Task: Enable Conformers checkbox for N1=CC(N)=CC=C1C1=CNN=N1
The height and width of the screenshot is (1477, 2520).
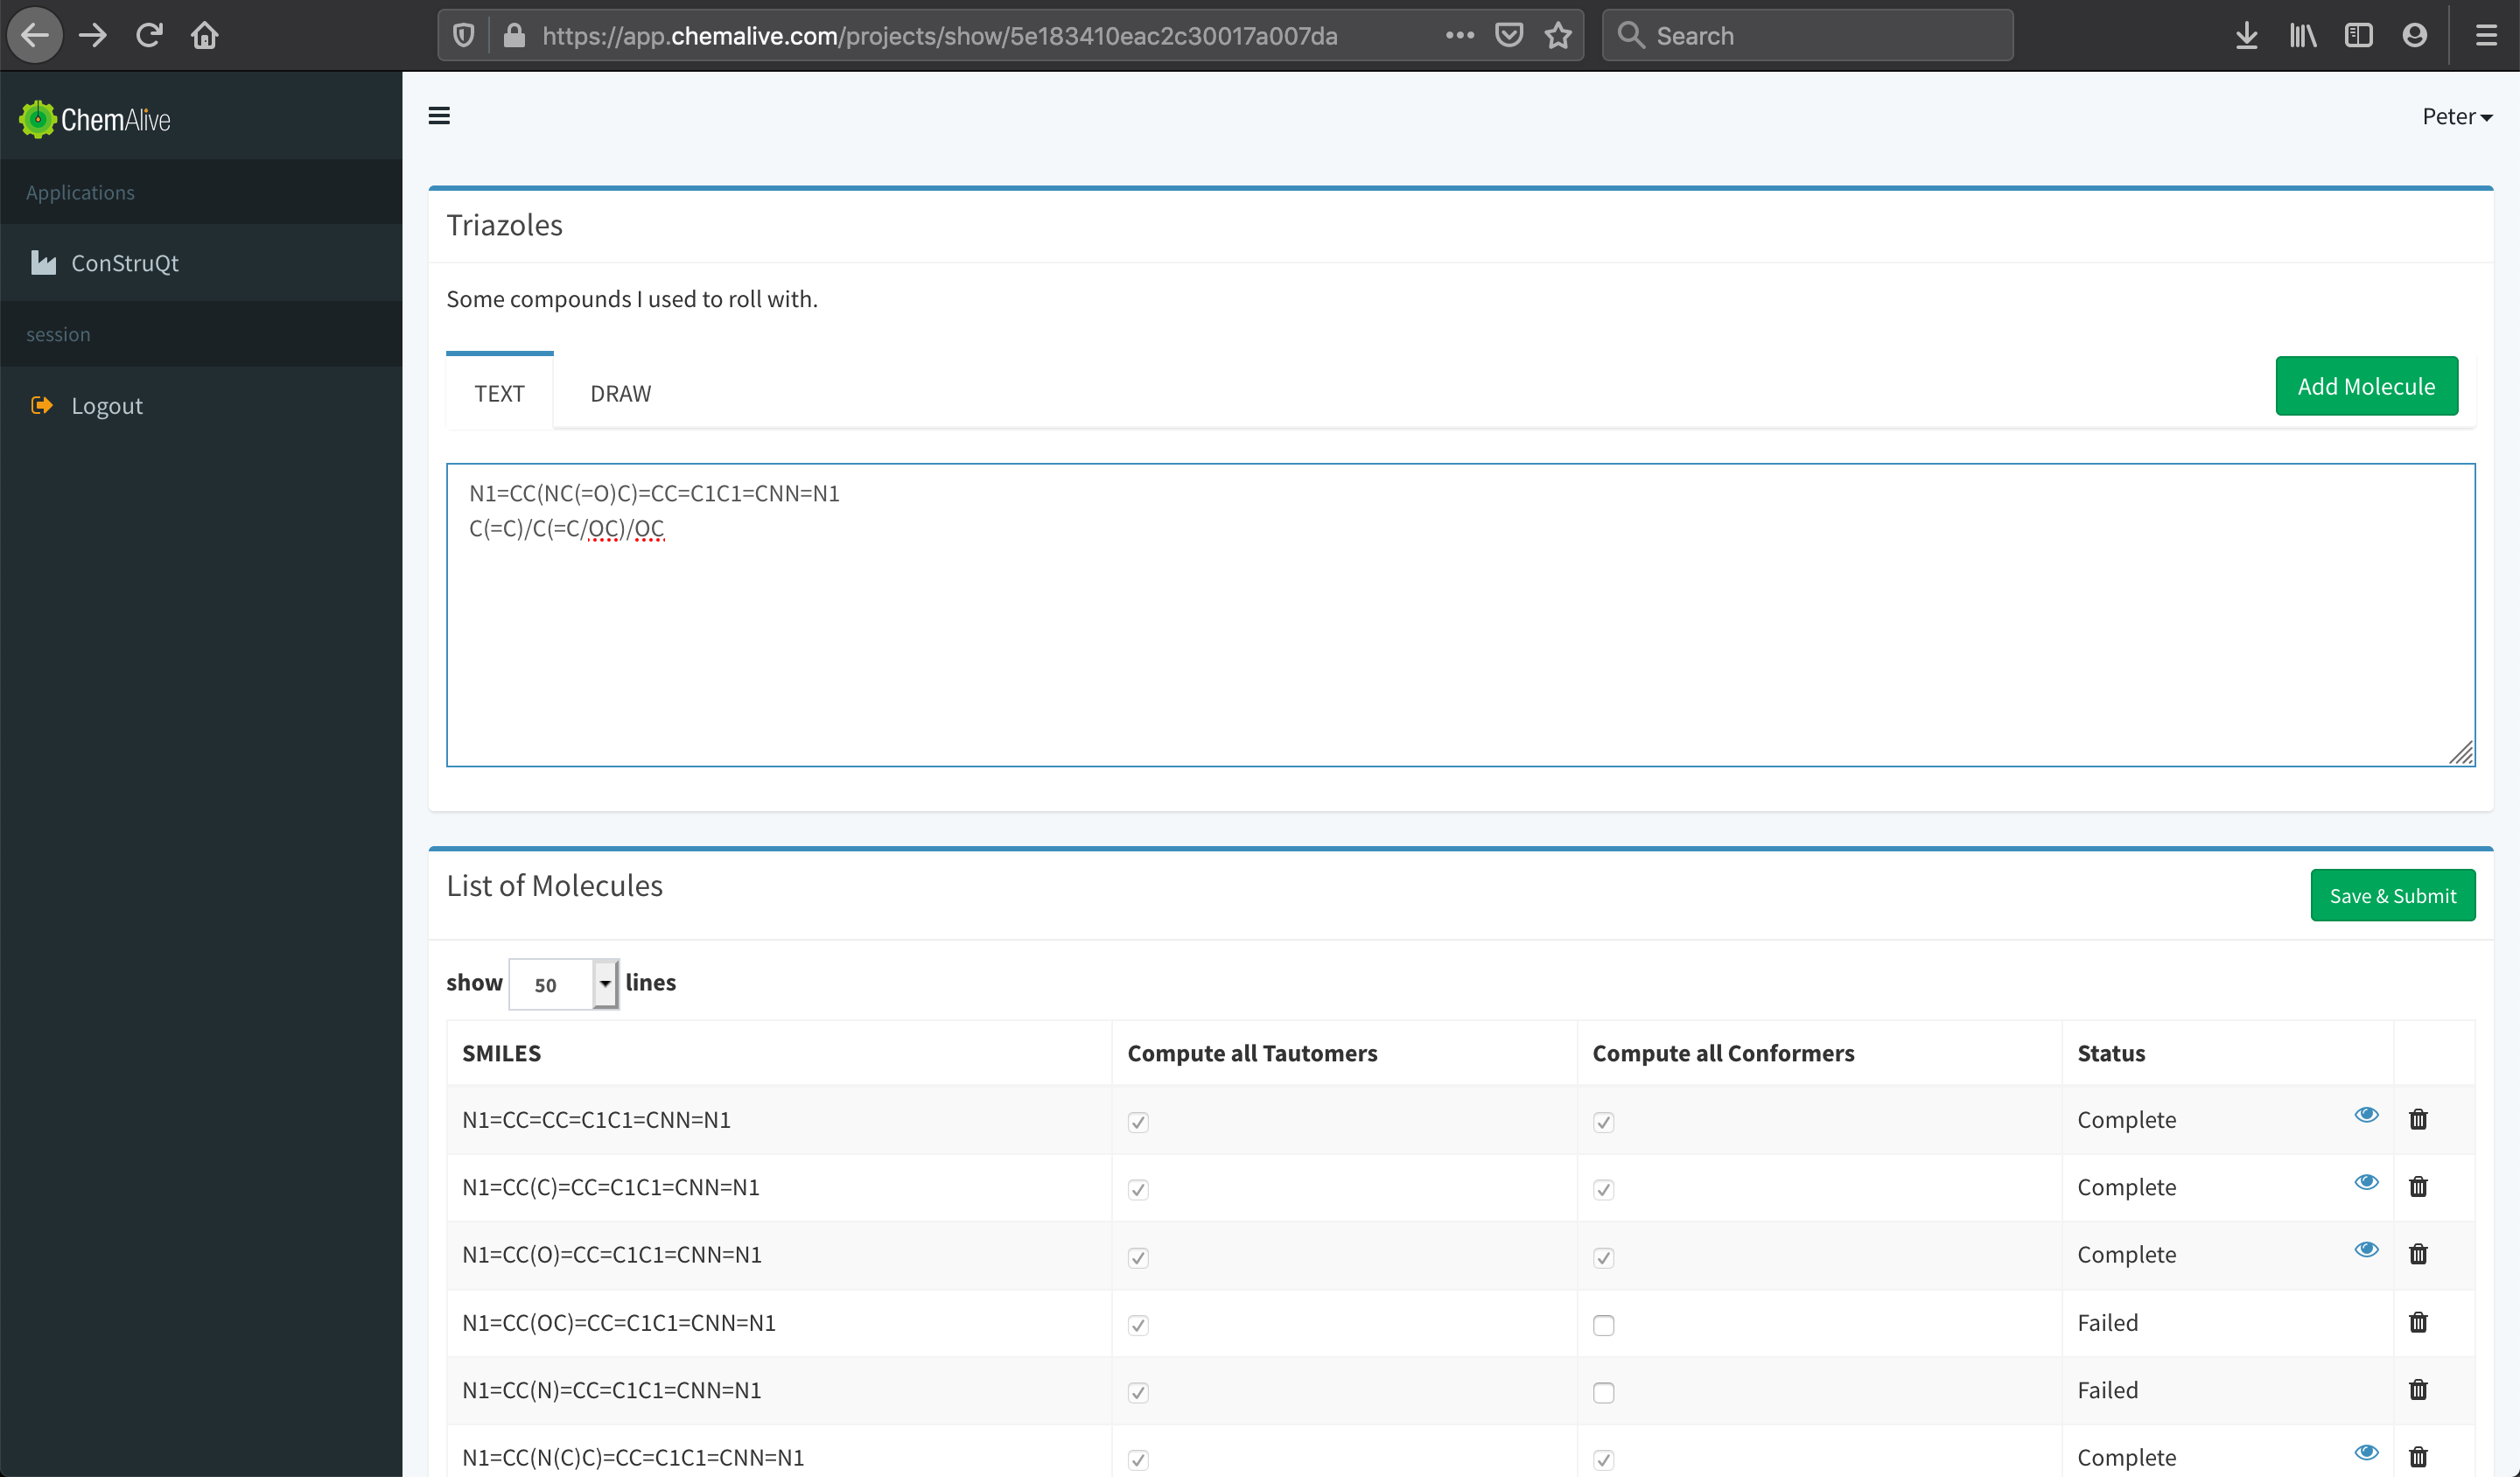Action: coord(1604,1392)
